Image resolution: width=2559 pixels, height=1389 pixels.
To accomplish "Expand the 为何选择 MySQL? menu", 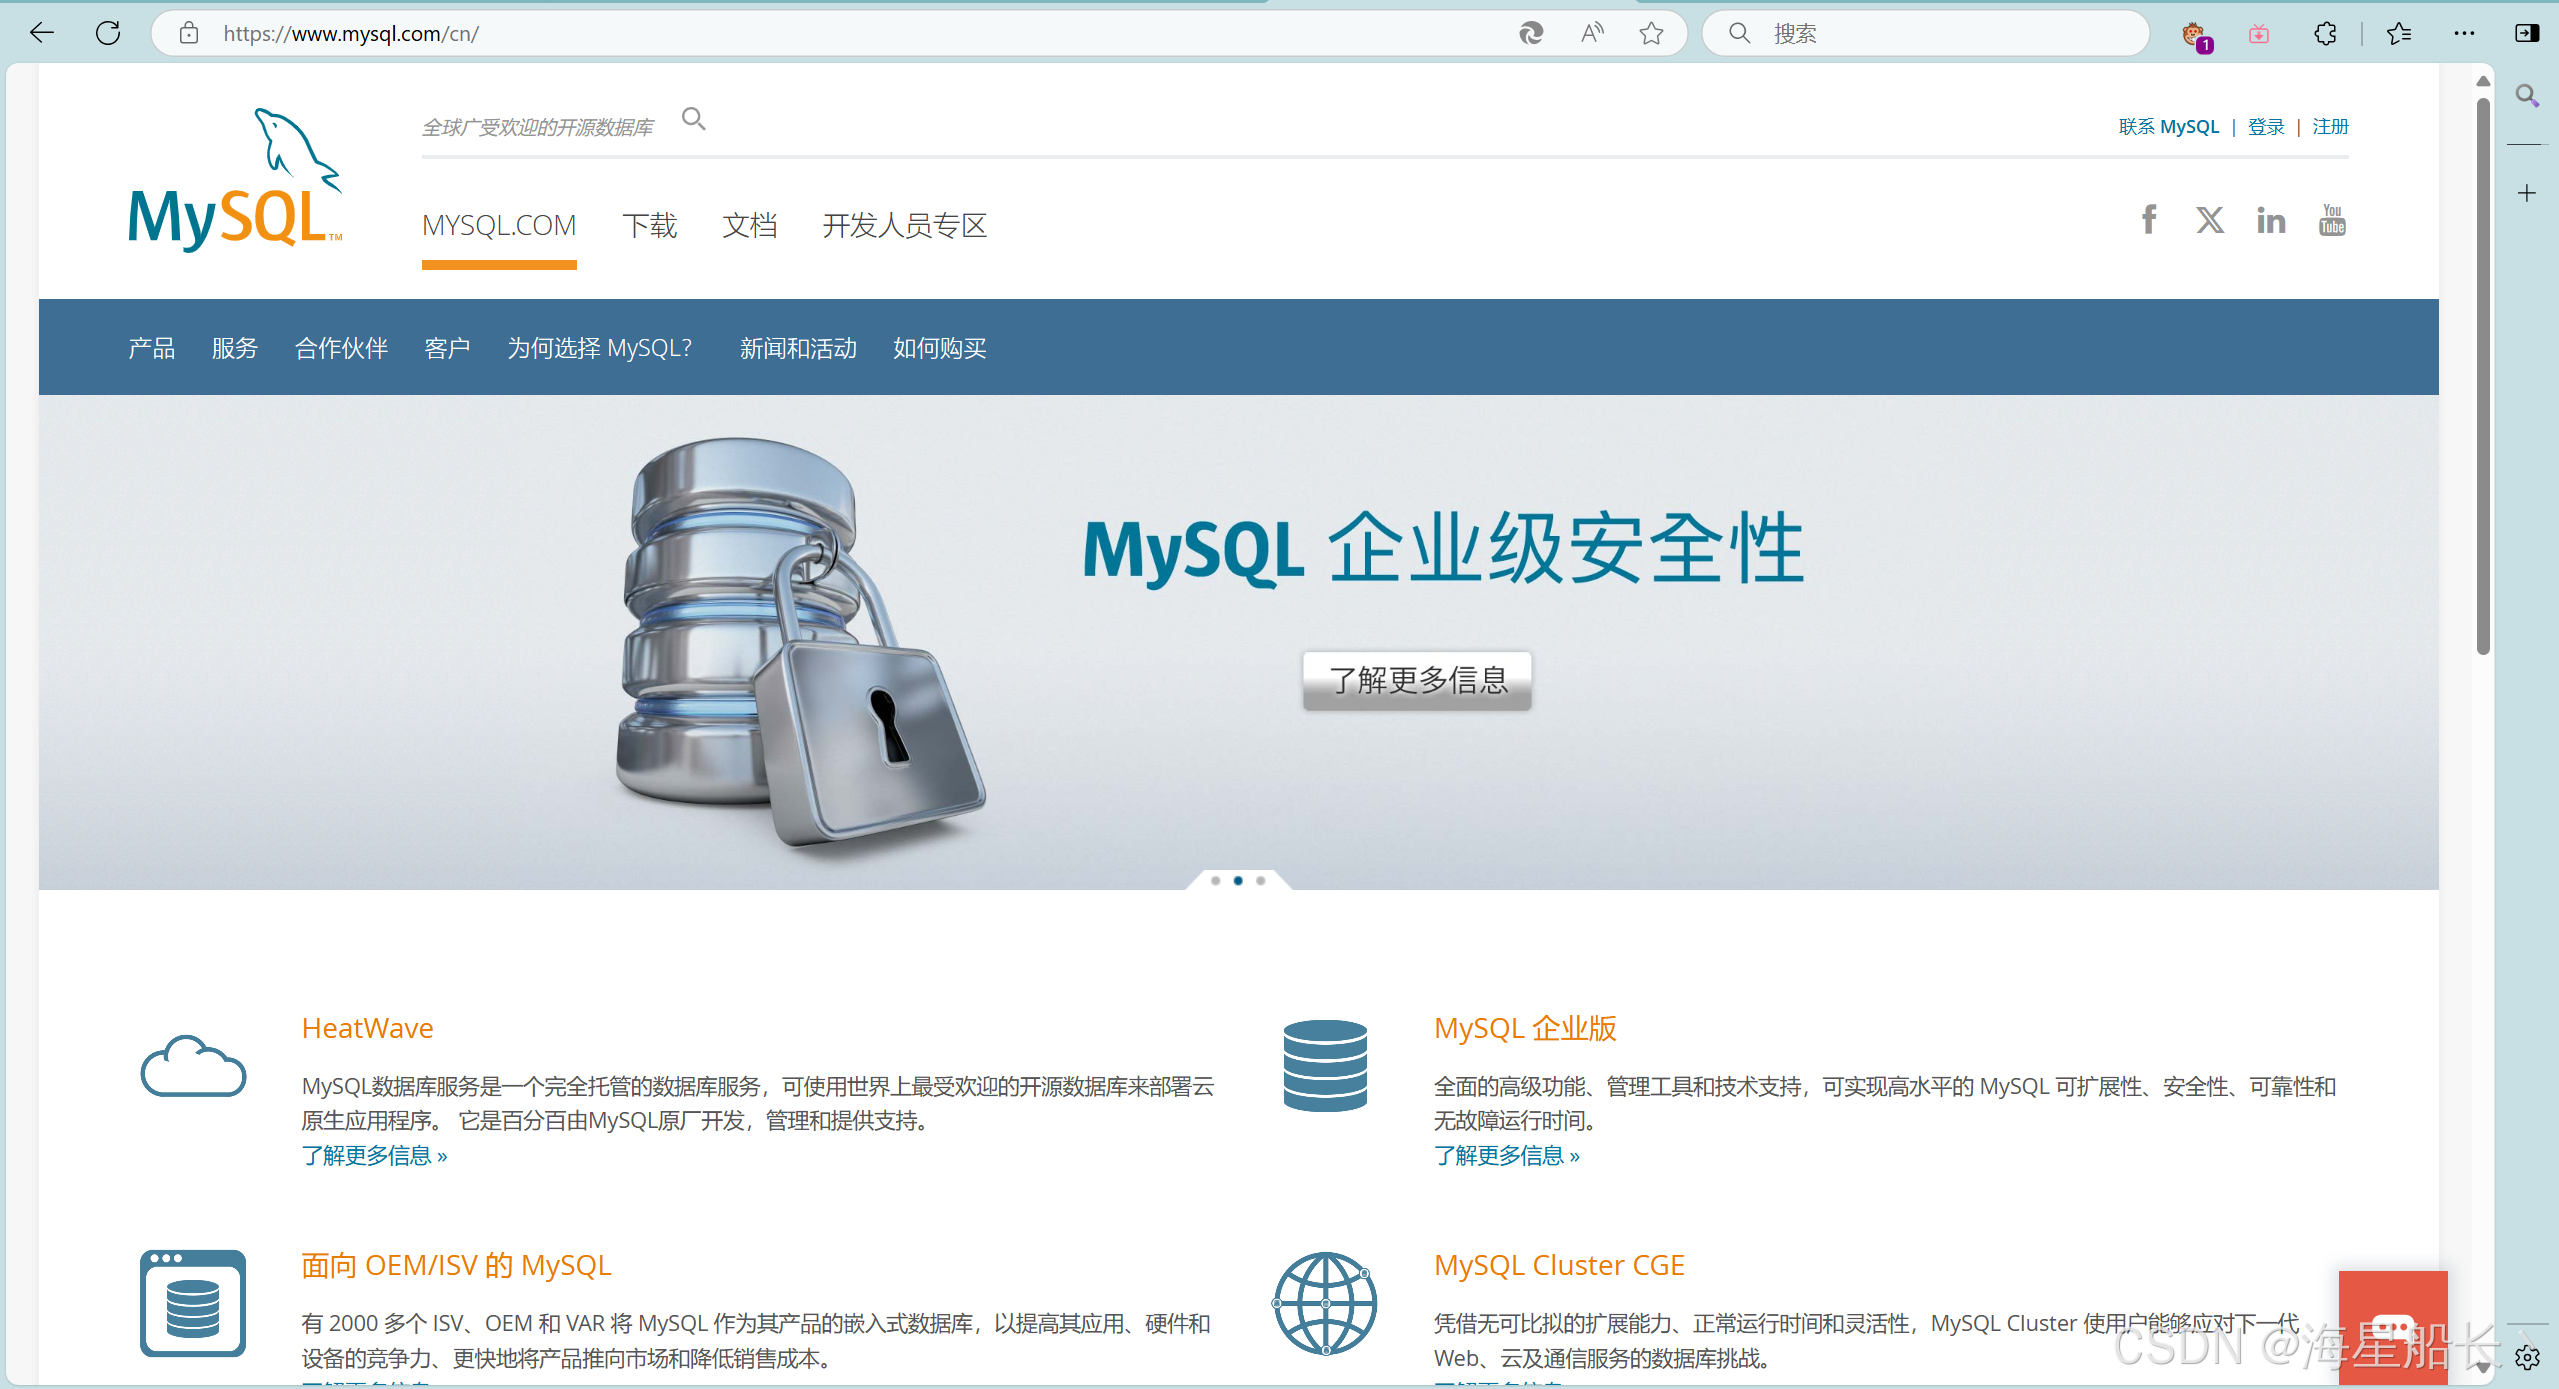I will (x=599, y=348).
